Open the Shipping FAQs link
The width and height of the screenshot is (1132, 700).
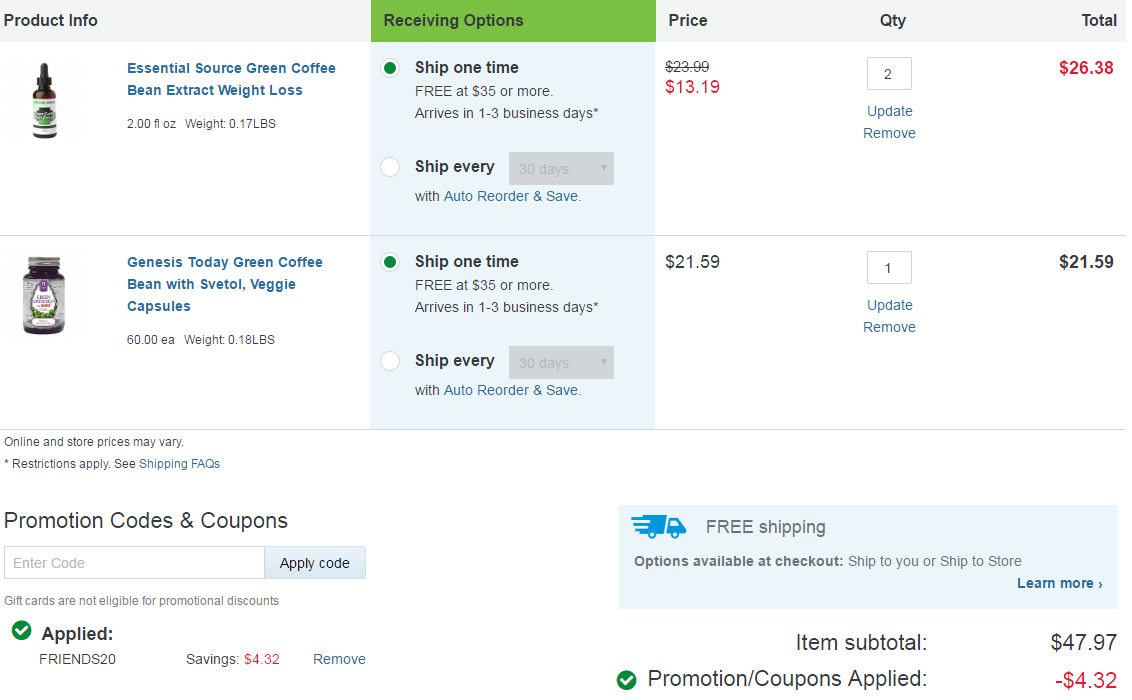179,464
